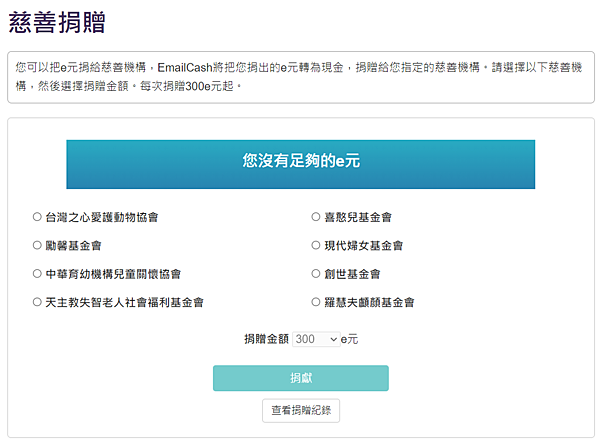Screen dimensions: 600x447
Task: Choose 勵馨基金會 charity option
Action: tap(37, 245)
